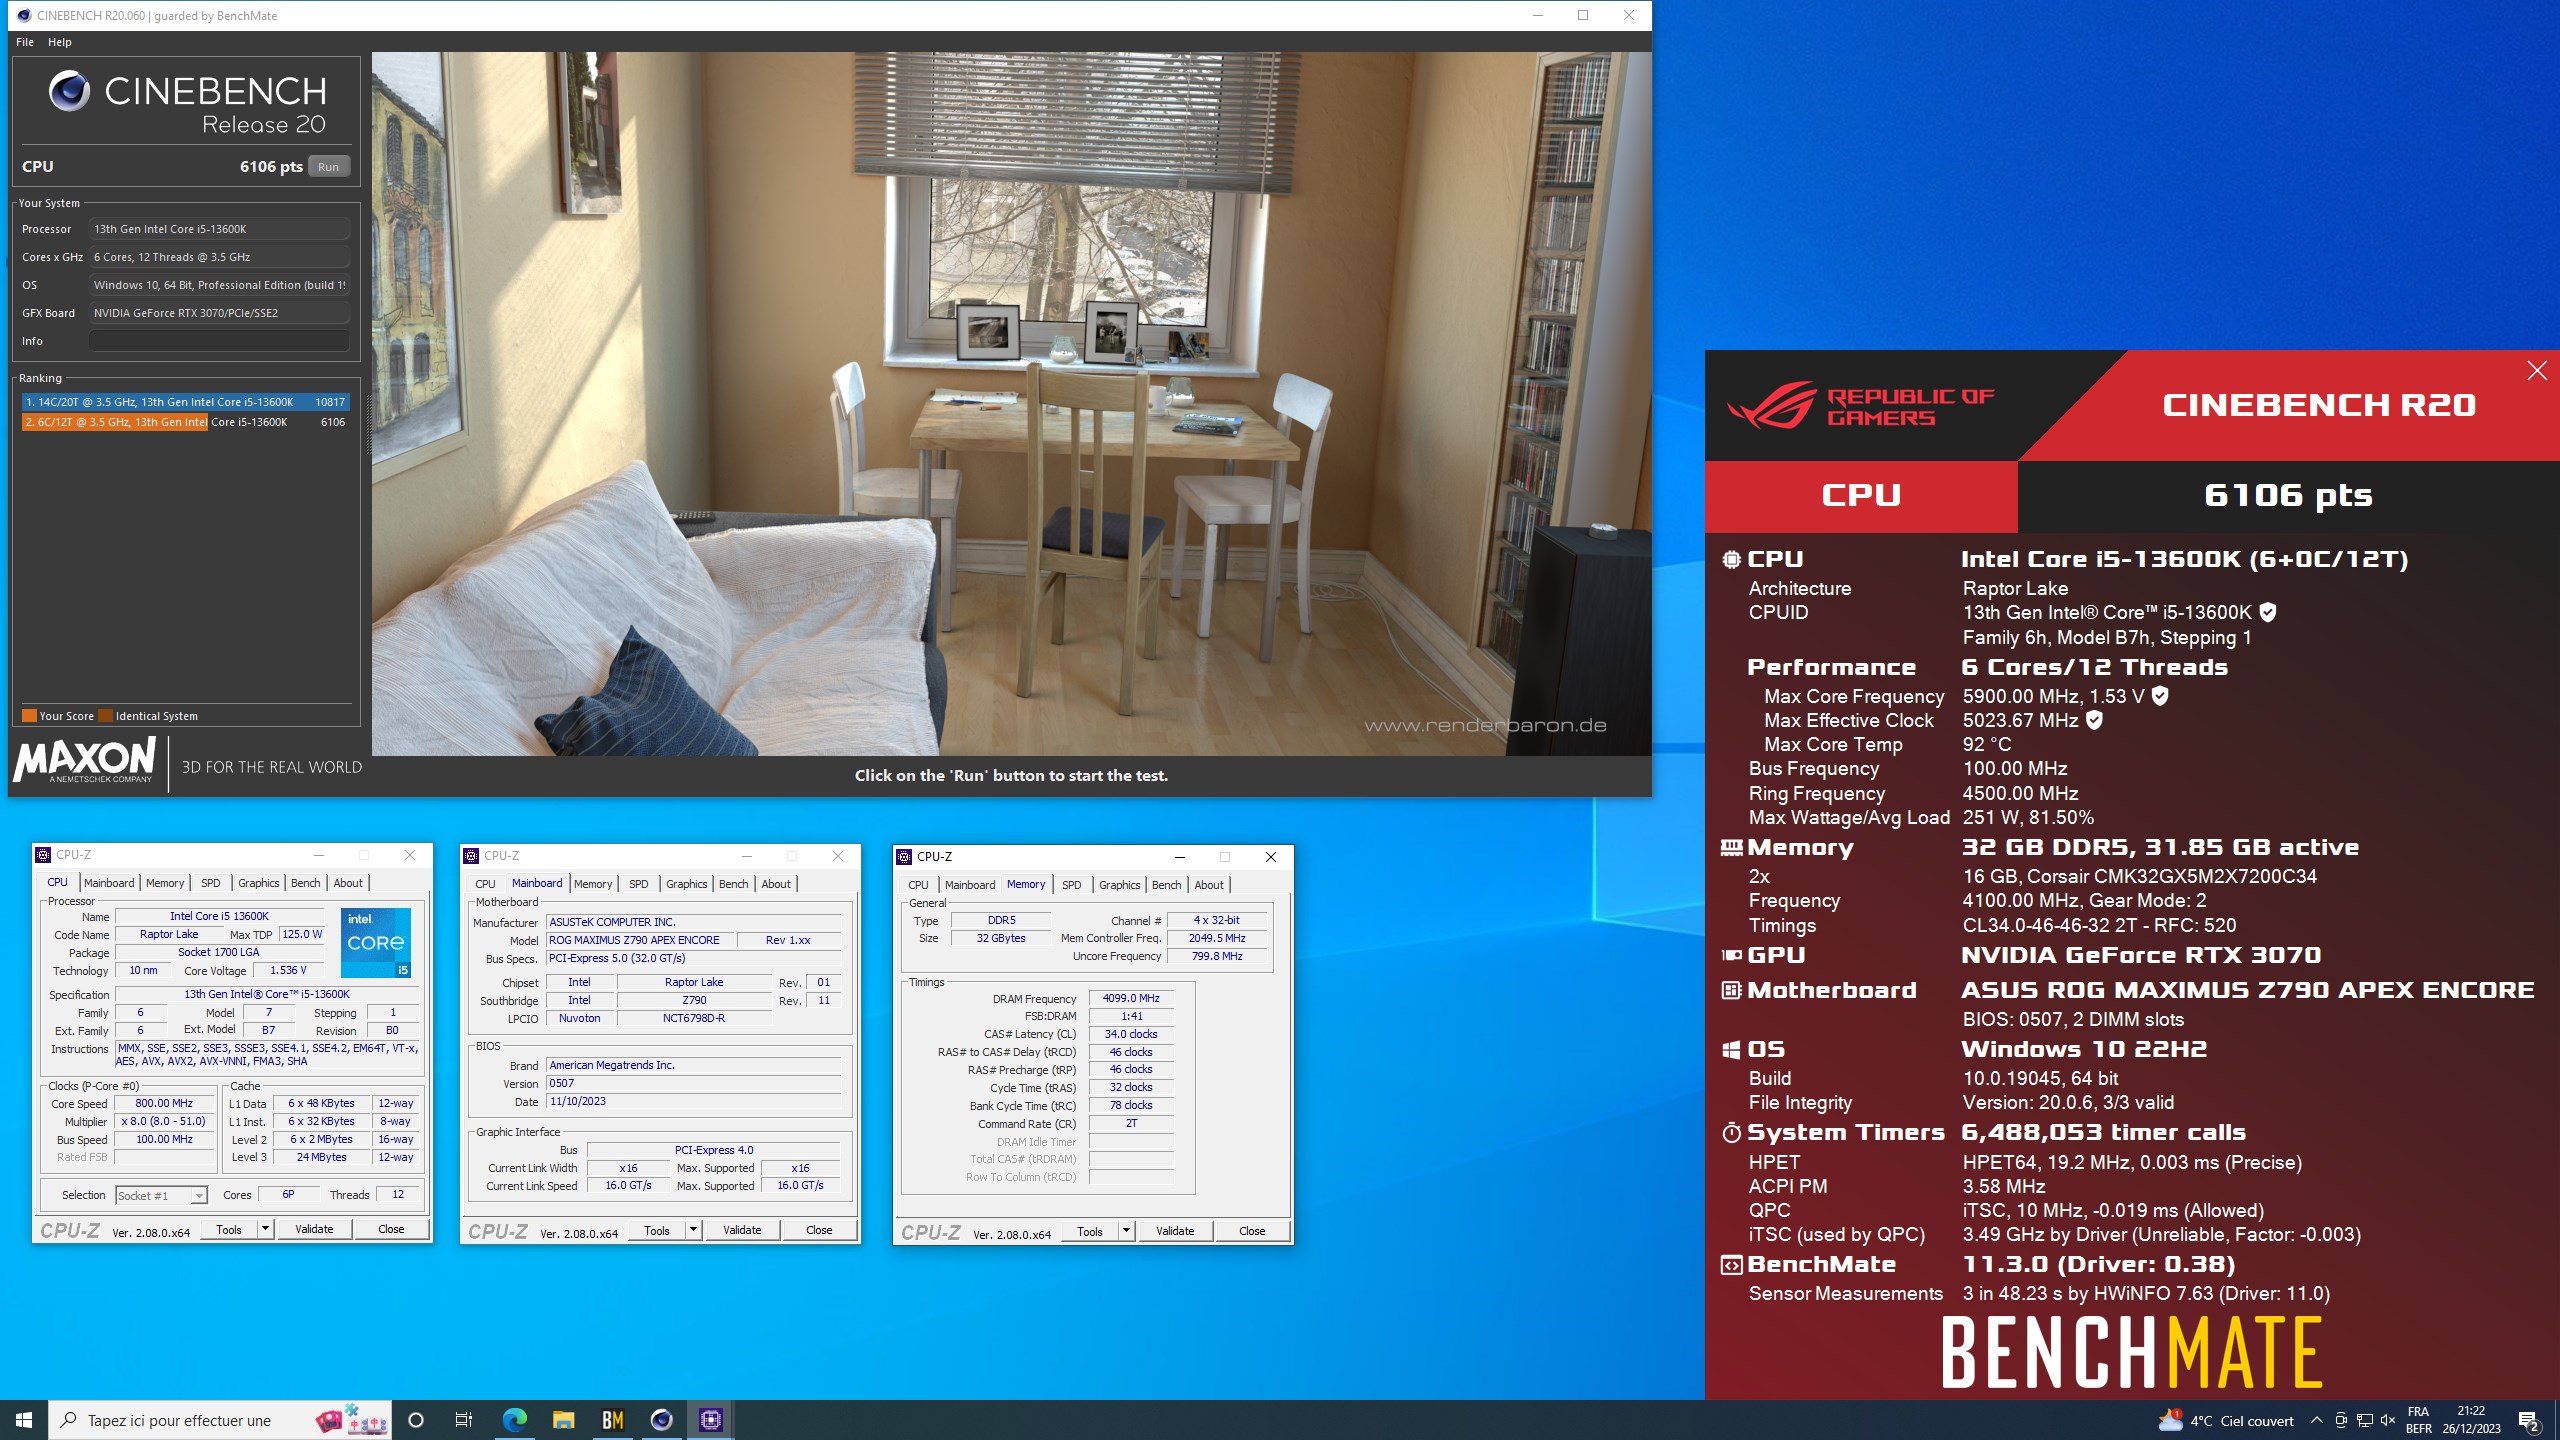Viewport: 2560px width, 1440px height.
Task: Click CPU-Z title icon of the Mainboard window
Action: [471, 856]
